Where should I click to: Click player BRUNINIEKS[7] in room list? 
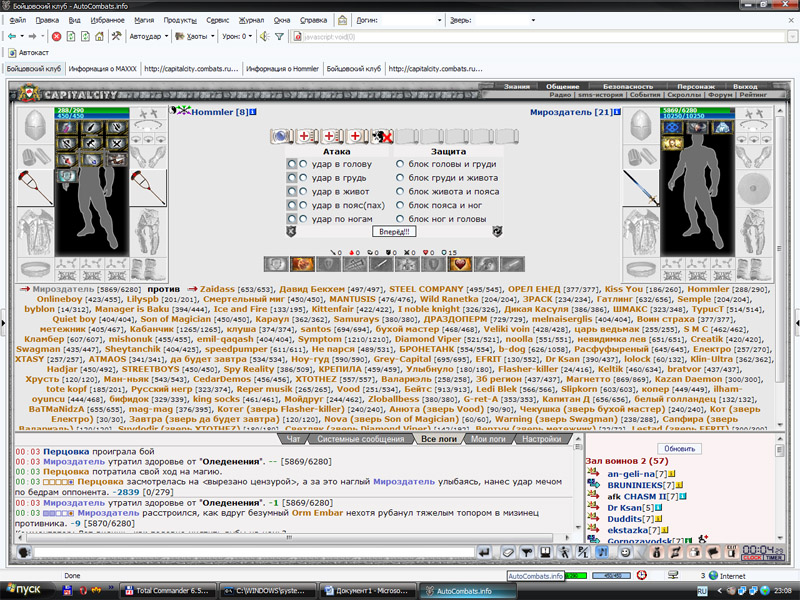[x=641, y=485]
